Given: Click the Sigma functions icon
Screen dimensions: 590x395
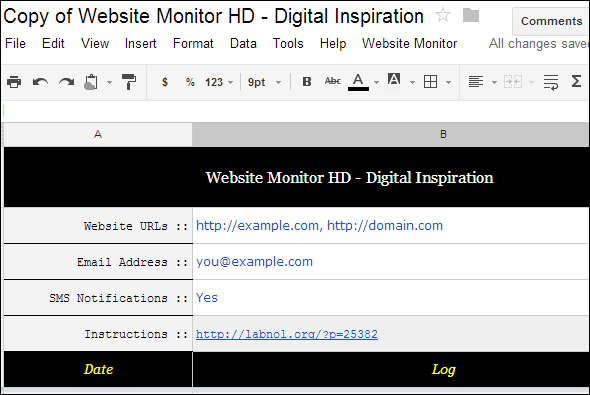Looking at the screenshot, I should [x=576, y=81].
